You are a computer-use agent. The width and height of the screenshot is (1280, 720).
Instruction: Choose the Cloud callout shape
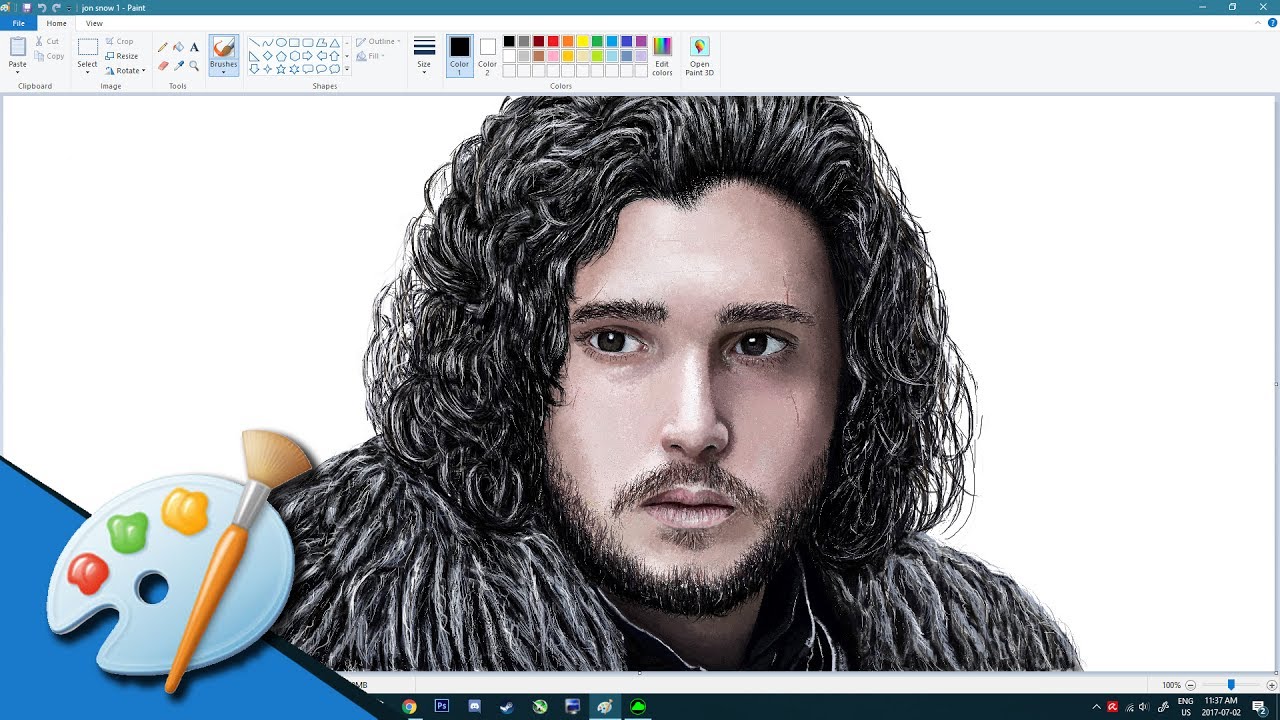[x=335, y=69]
